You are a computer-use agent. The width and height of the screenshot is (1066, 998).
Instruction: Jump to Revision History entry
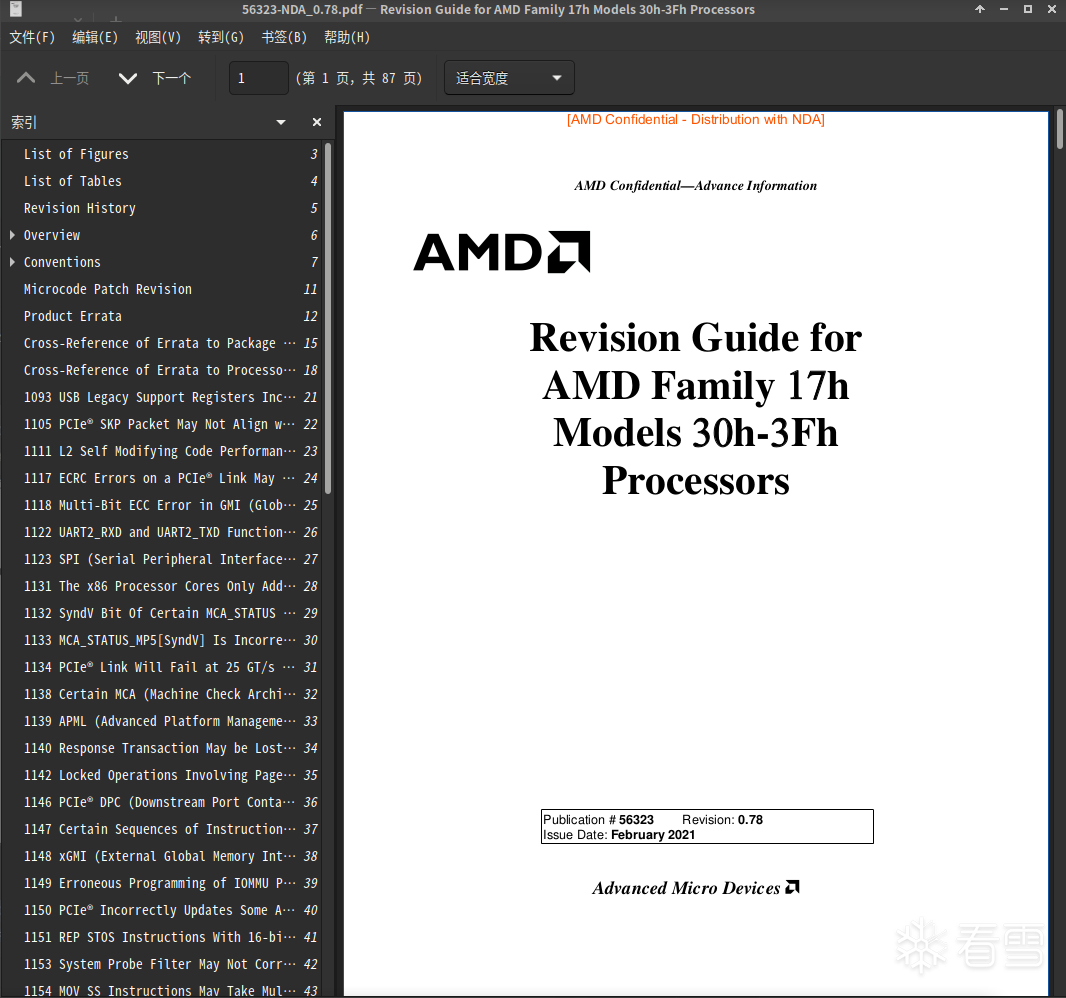(x=162, y=209)
